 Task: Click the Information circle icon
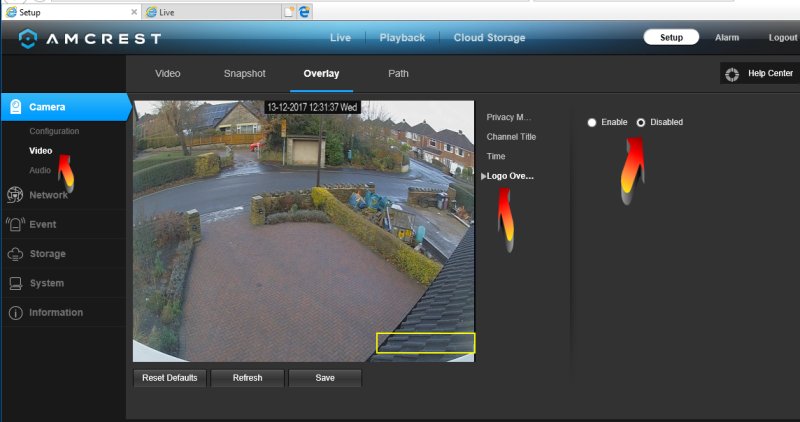16,313
